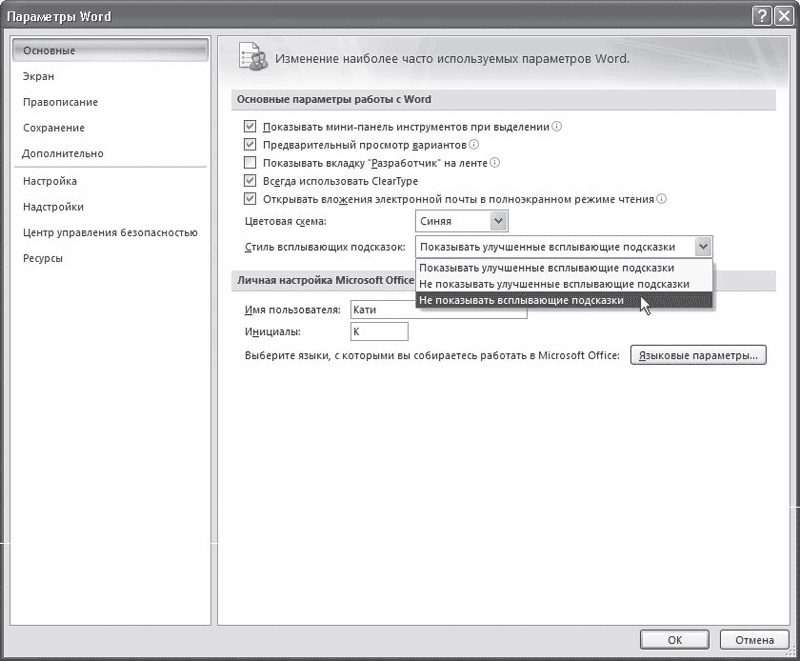
Task: Open the Цветовая схема dropdown
Action: (x=462, y=221)
